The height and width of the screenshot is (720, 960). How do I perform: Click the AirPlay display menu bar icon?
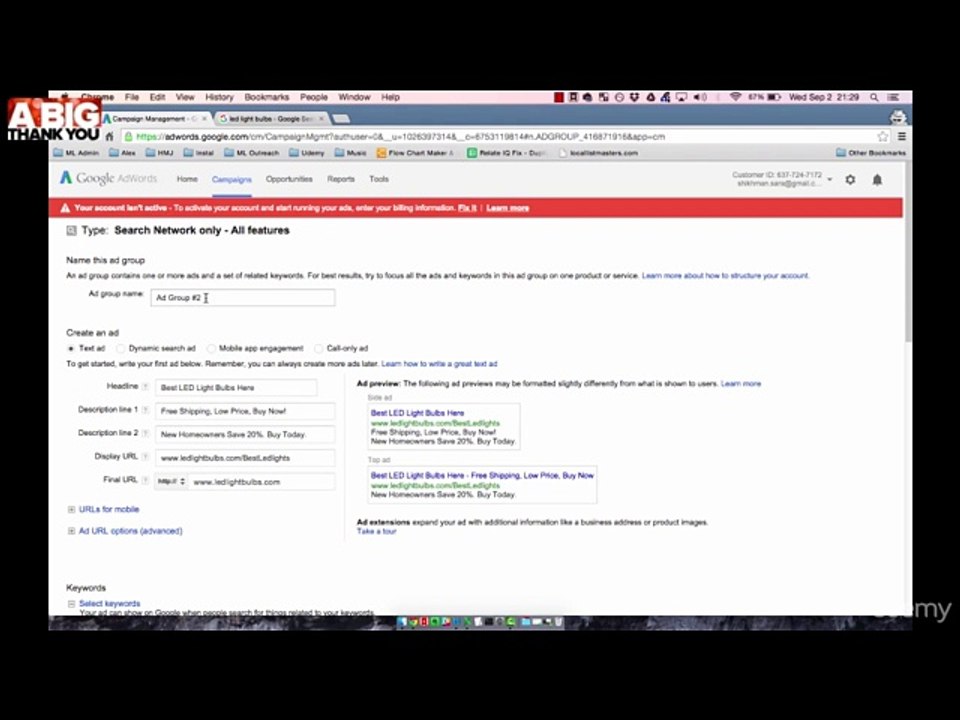point(681,97)
